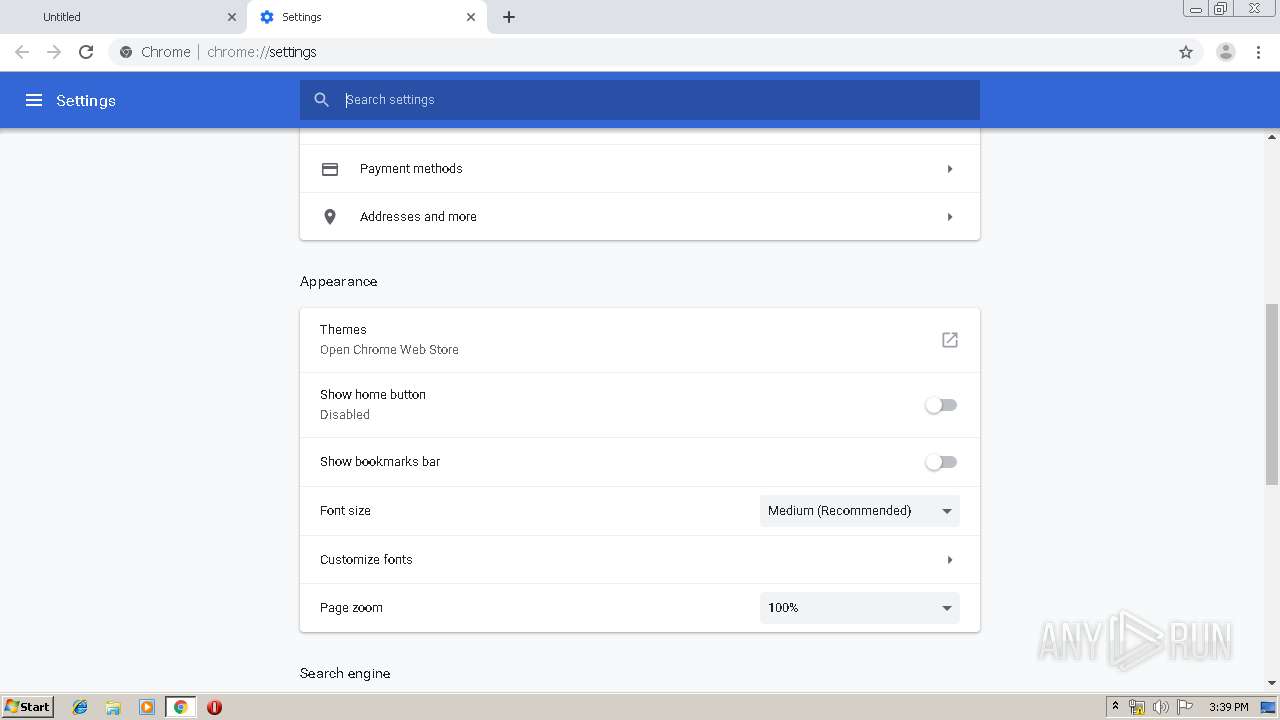Go back to previous page
1280x720 pixels.
click(22, 52)
